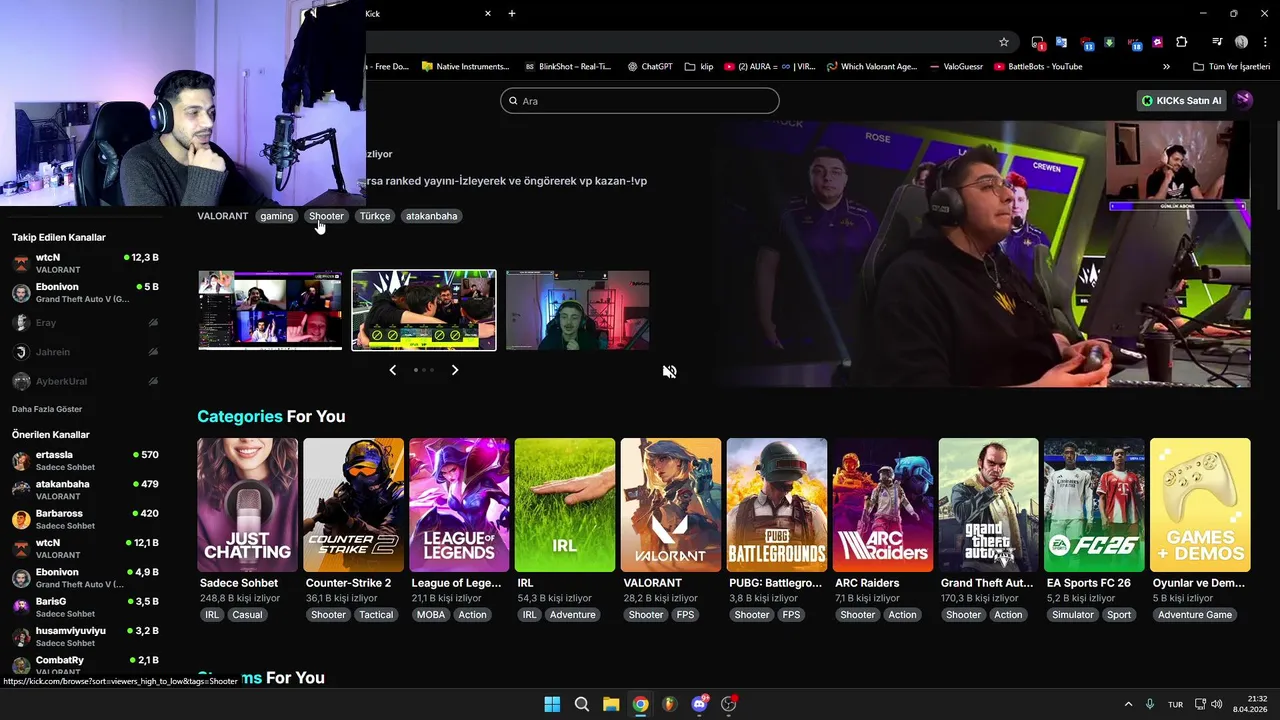Open BlinkShot bookmark
This screenshot has height=720, width=1280.
coord(567,67)
